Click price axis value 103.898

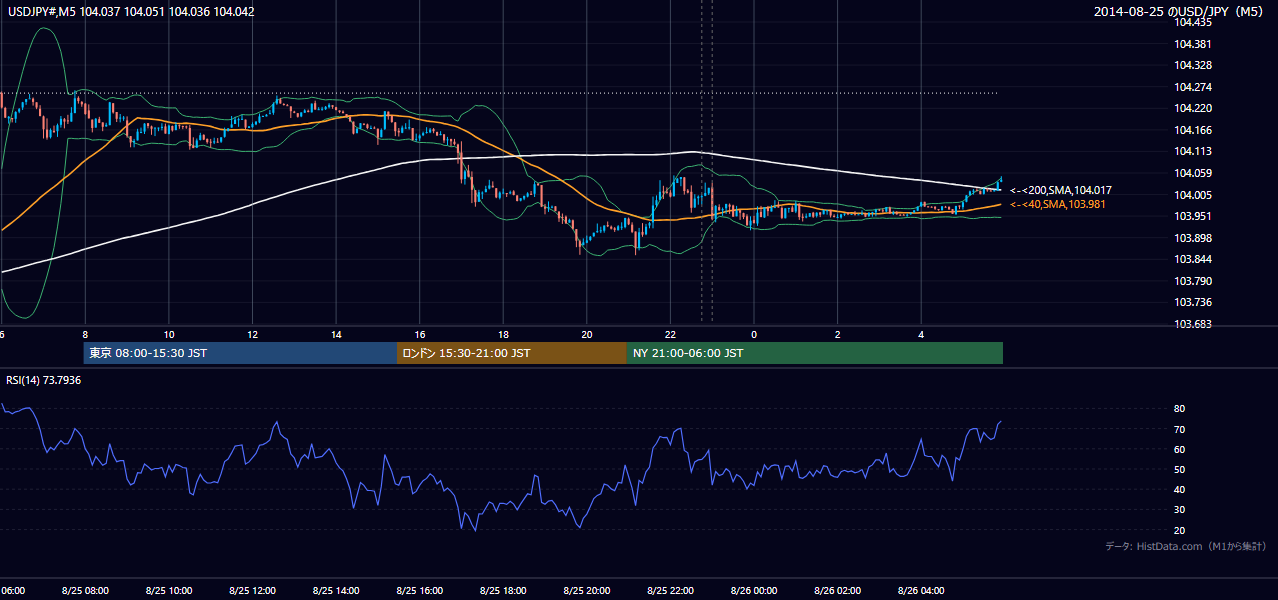pos(1193,238)
